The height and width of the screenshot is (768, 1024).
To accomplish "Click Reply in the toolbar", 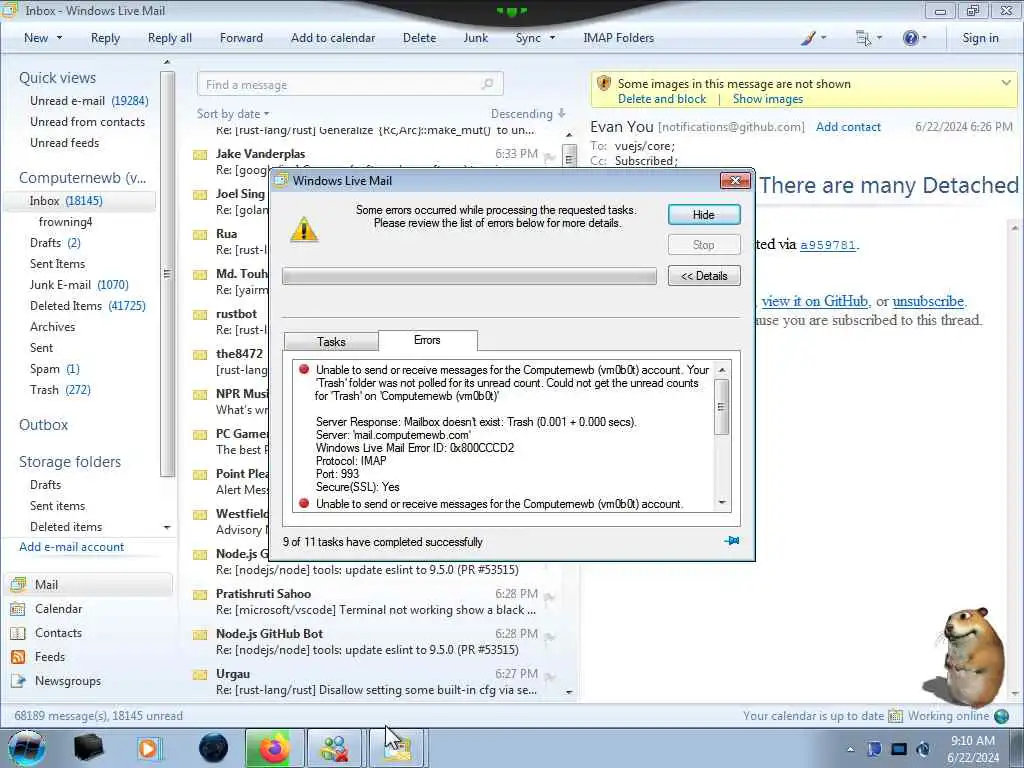I will tap(105, 38).
